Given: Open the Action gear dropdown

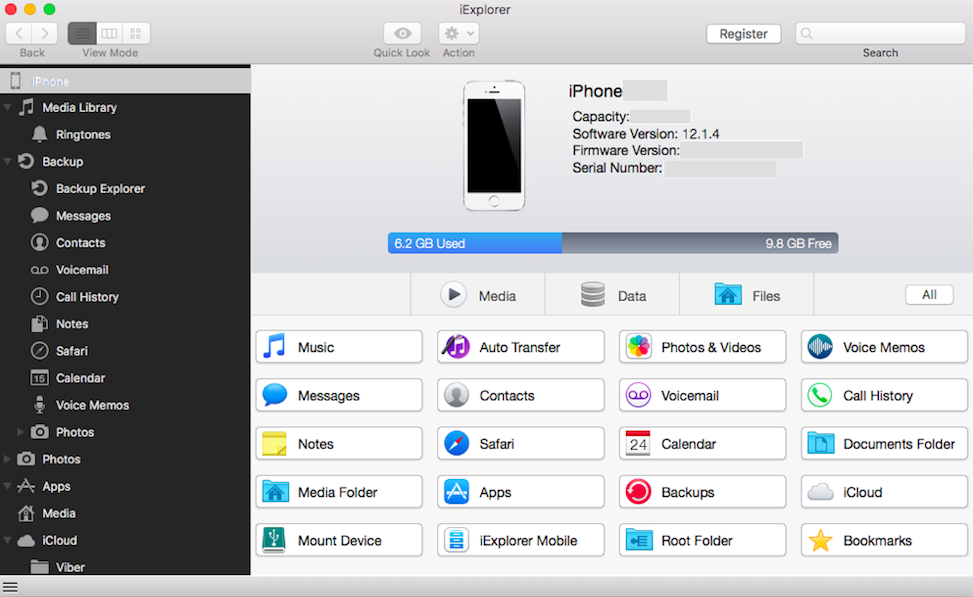Looking at the screenshot, I should pos(459,34).
